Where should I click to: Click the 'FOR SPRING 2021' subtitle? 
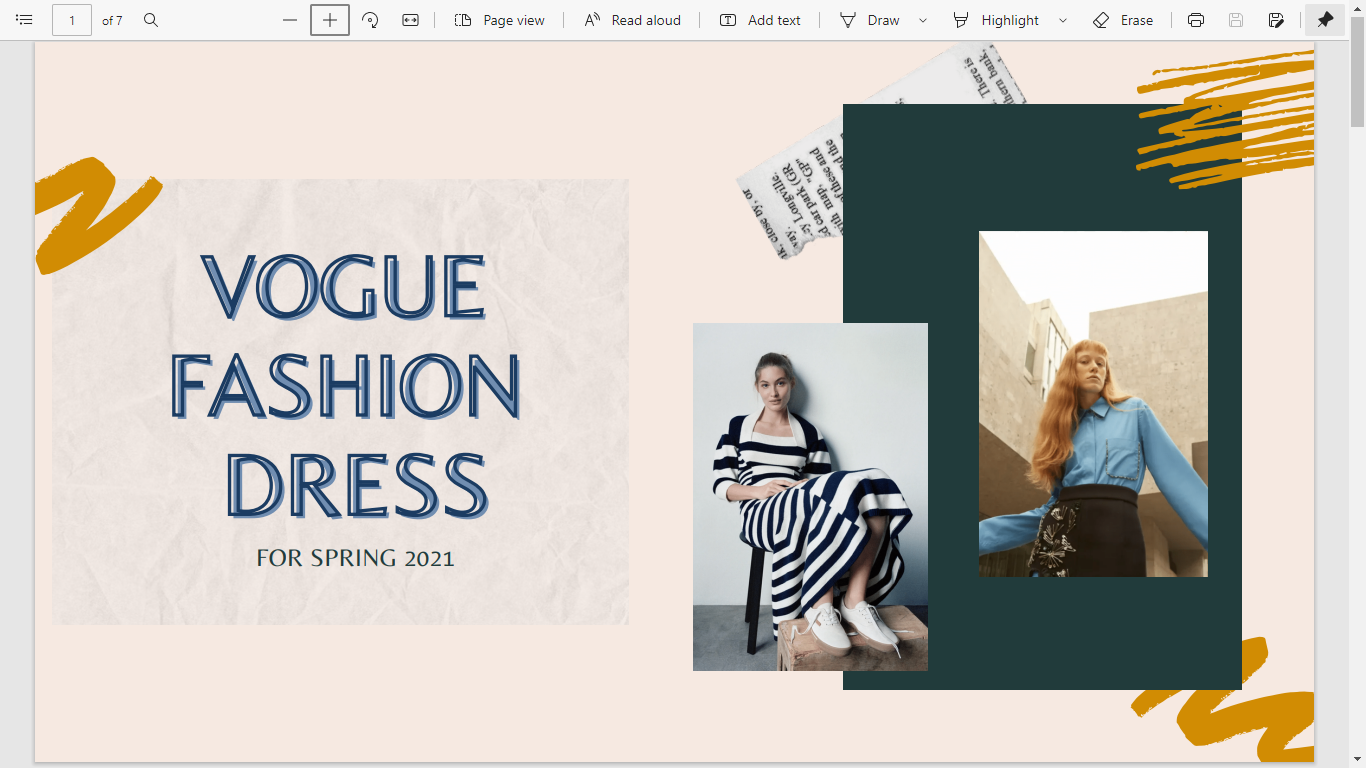click(x=356, y=558)
